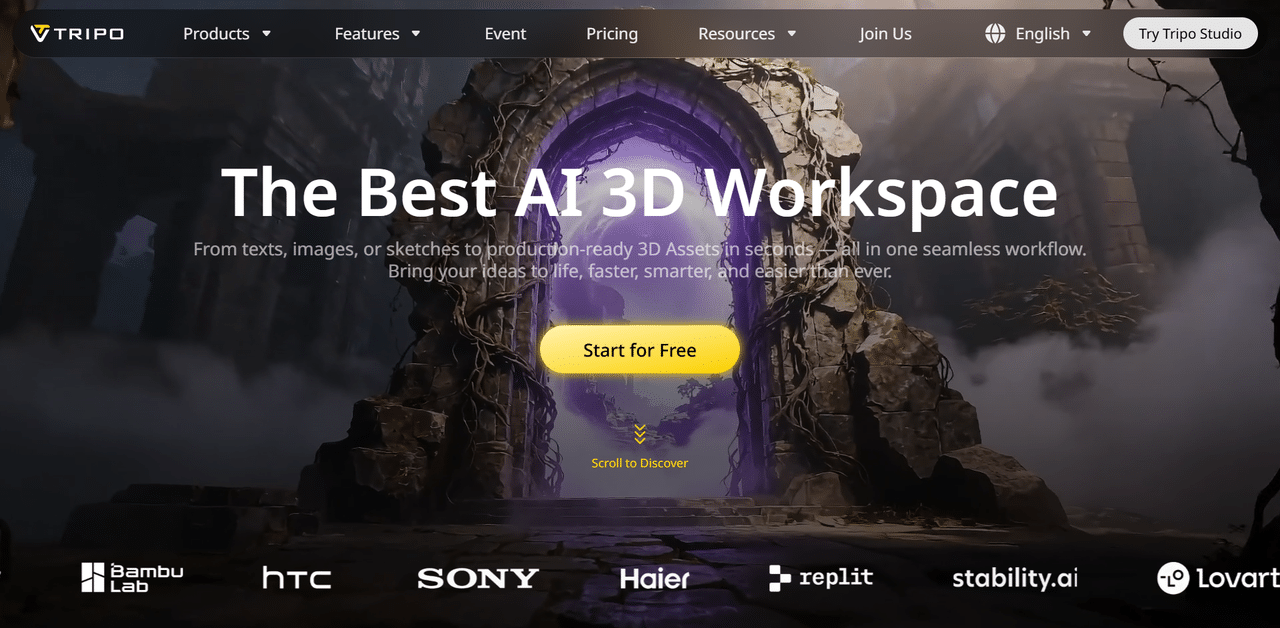
Task: Click the Bambu Lab partner logo
Action: 131,577
